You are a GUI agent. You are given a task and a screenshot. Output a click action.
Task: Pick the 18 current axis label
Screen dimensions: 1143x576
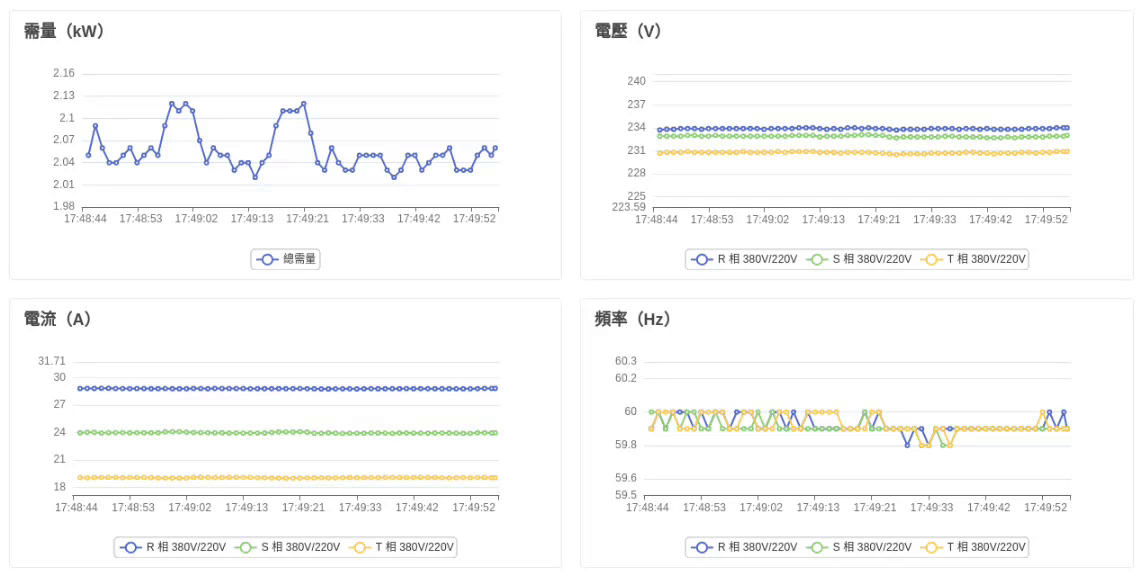coord(59,487)
